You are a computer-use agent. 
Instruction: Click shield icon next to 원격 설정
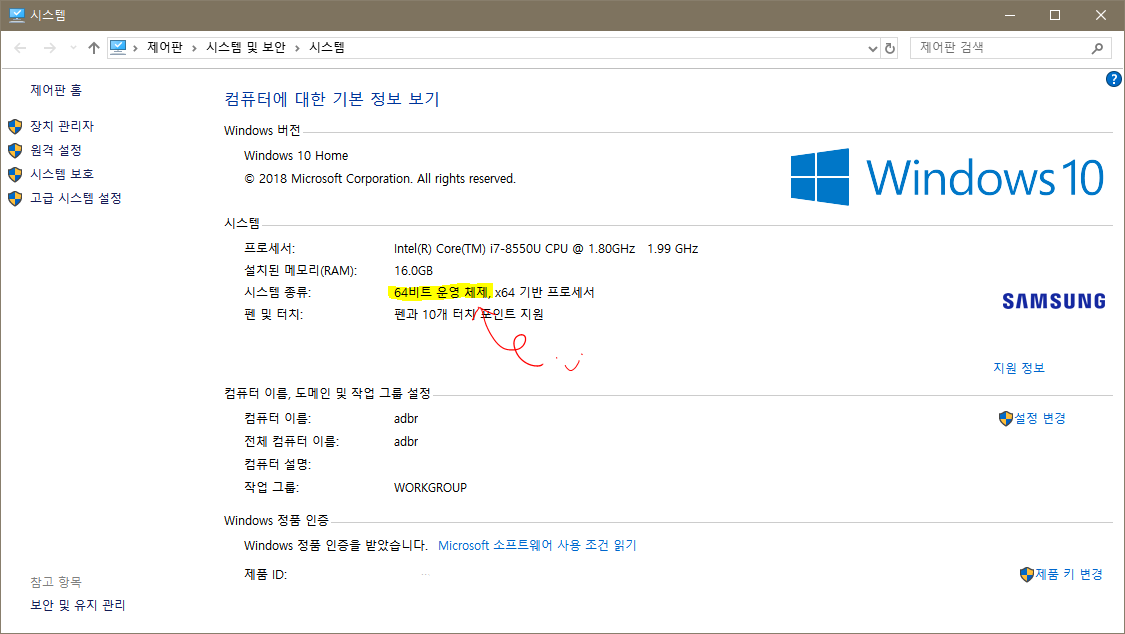click(15, 151)
